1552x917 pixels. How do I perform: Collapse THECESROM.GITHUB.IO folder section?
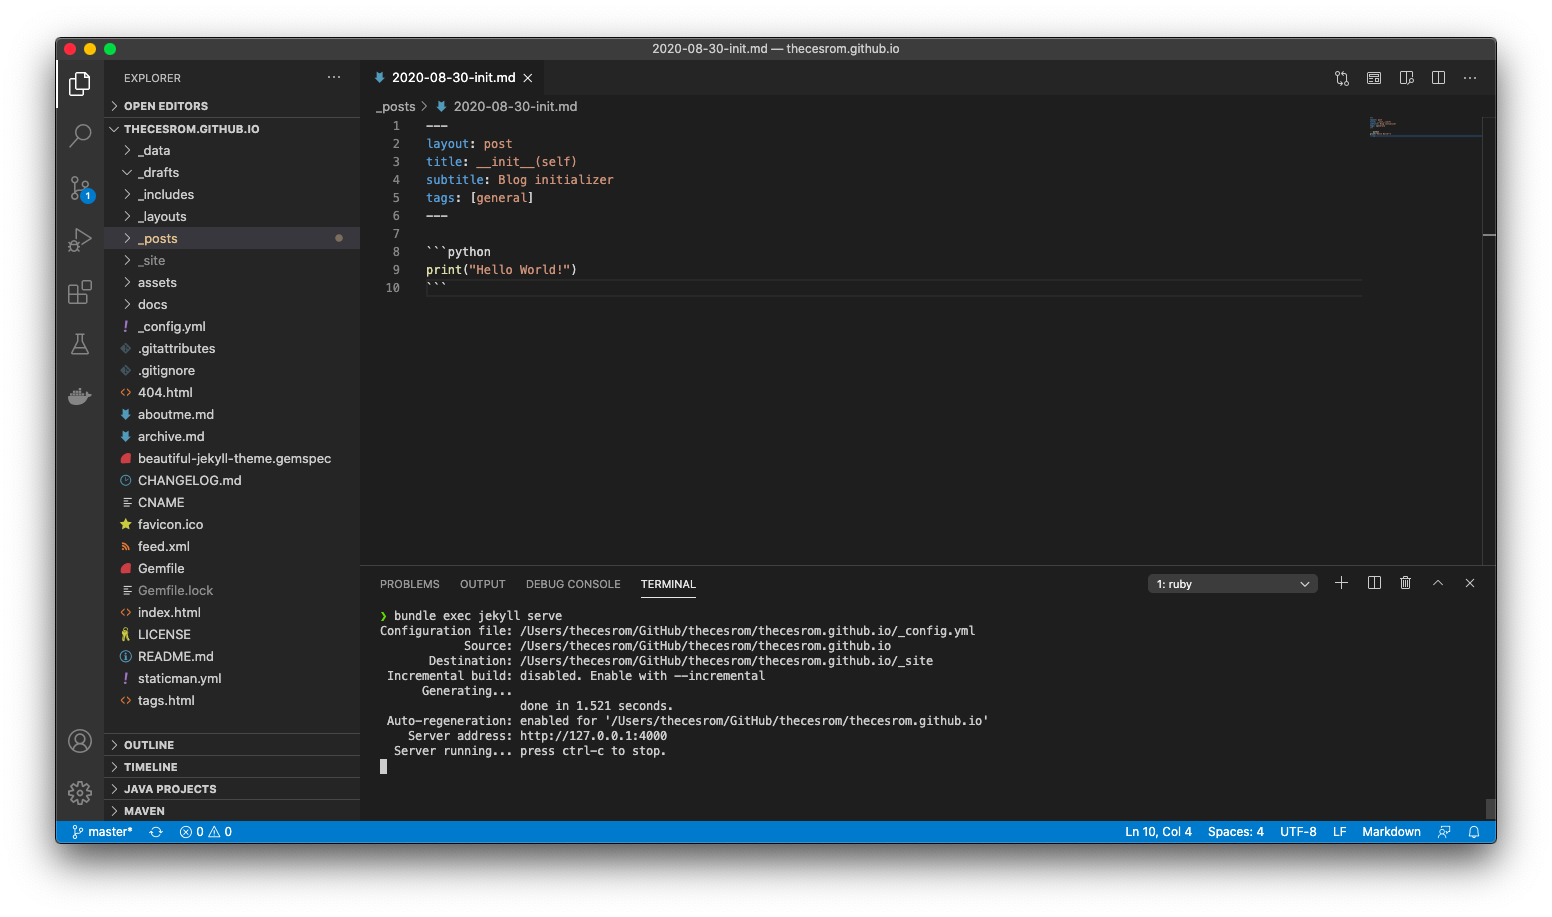[x=232, y=129]
